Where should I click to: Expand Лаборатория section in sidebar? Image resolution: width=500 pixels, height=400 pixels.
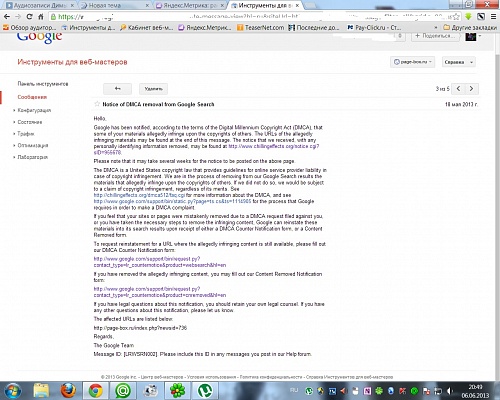click(33, 157)
